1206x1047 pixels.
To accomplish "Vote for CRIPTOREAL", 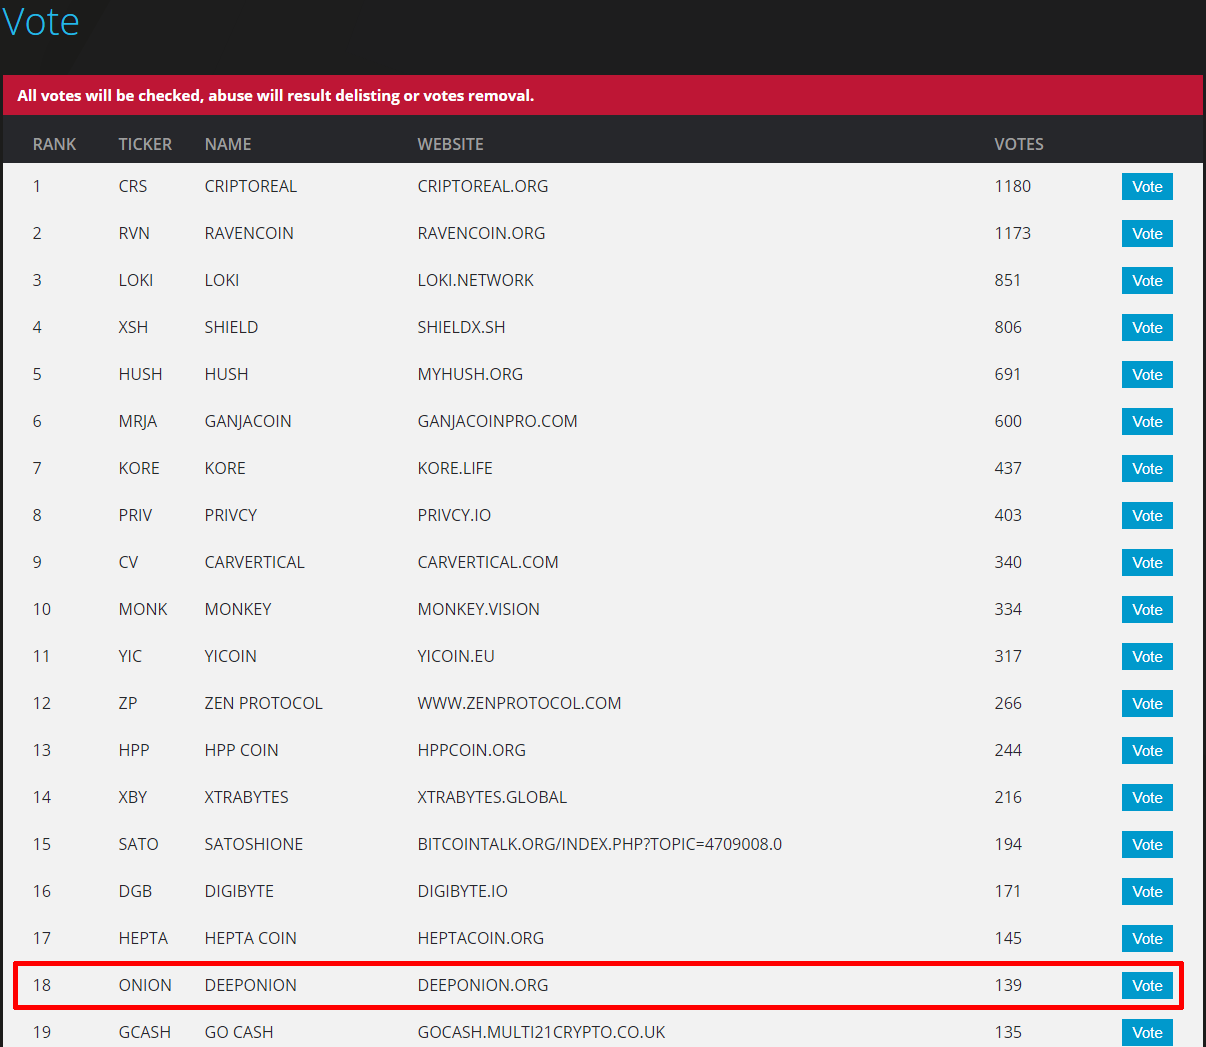I will coord(1147,187).
